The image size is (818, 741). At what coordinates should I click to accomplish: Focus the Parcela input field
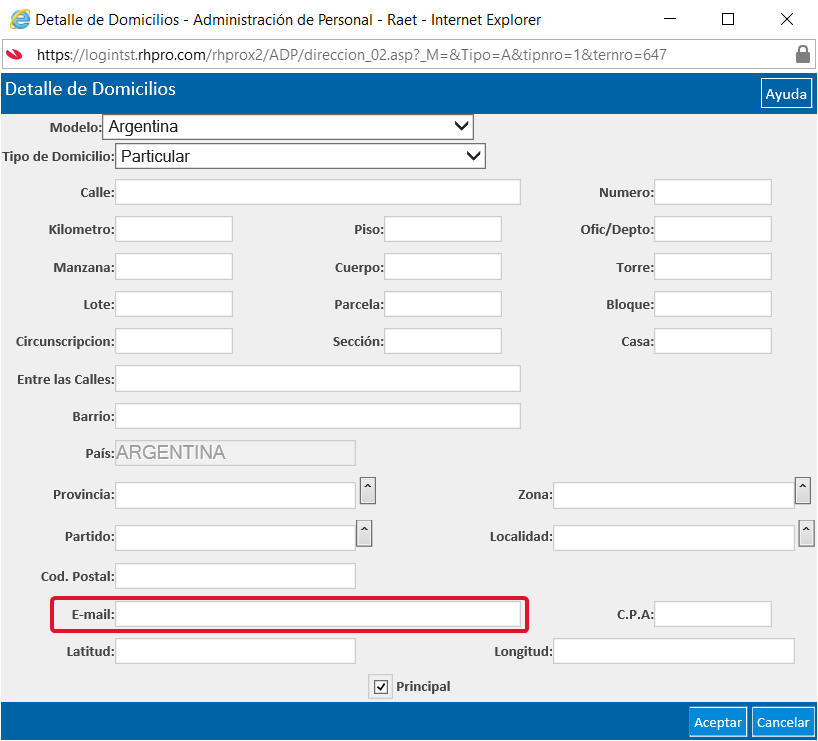pyautogui.click(x=443, y=304)
